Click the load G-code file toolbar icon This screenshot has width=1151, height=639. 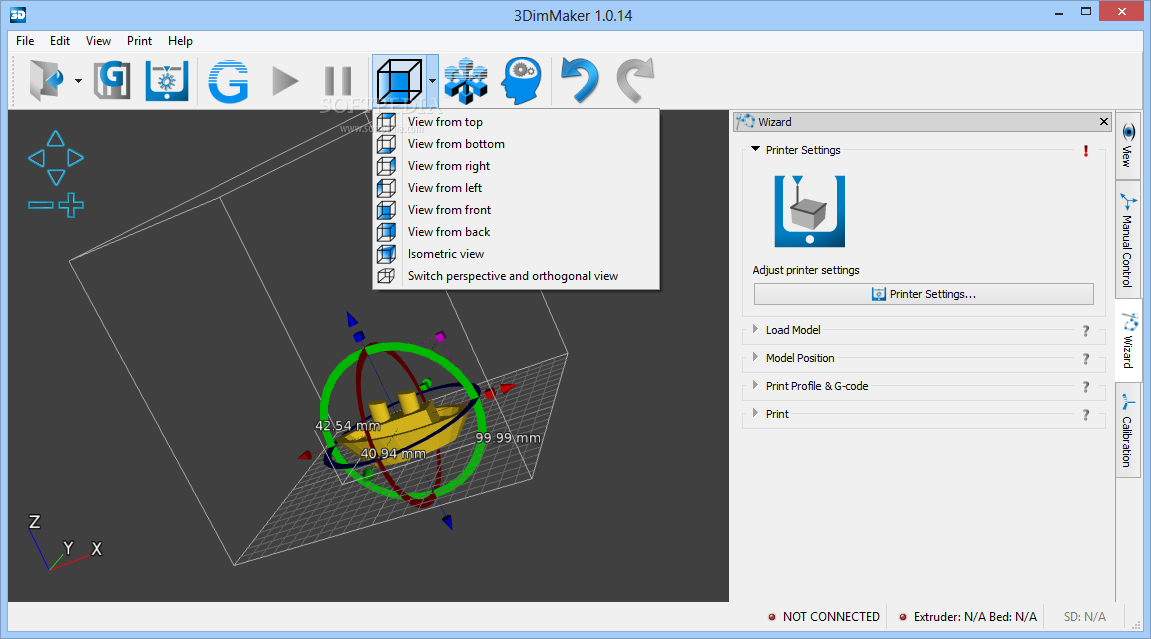[112, 80]
